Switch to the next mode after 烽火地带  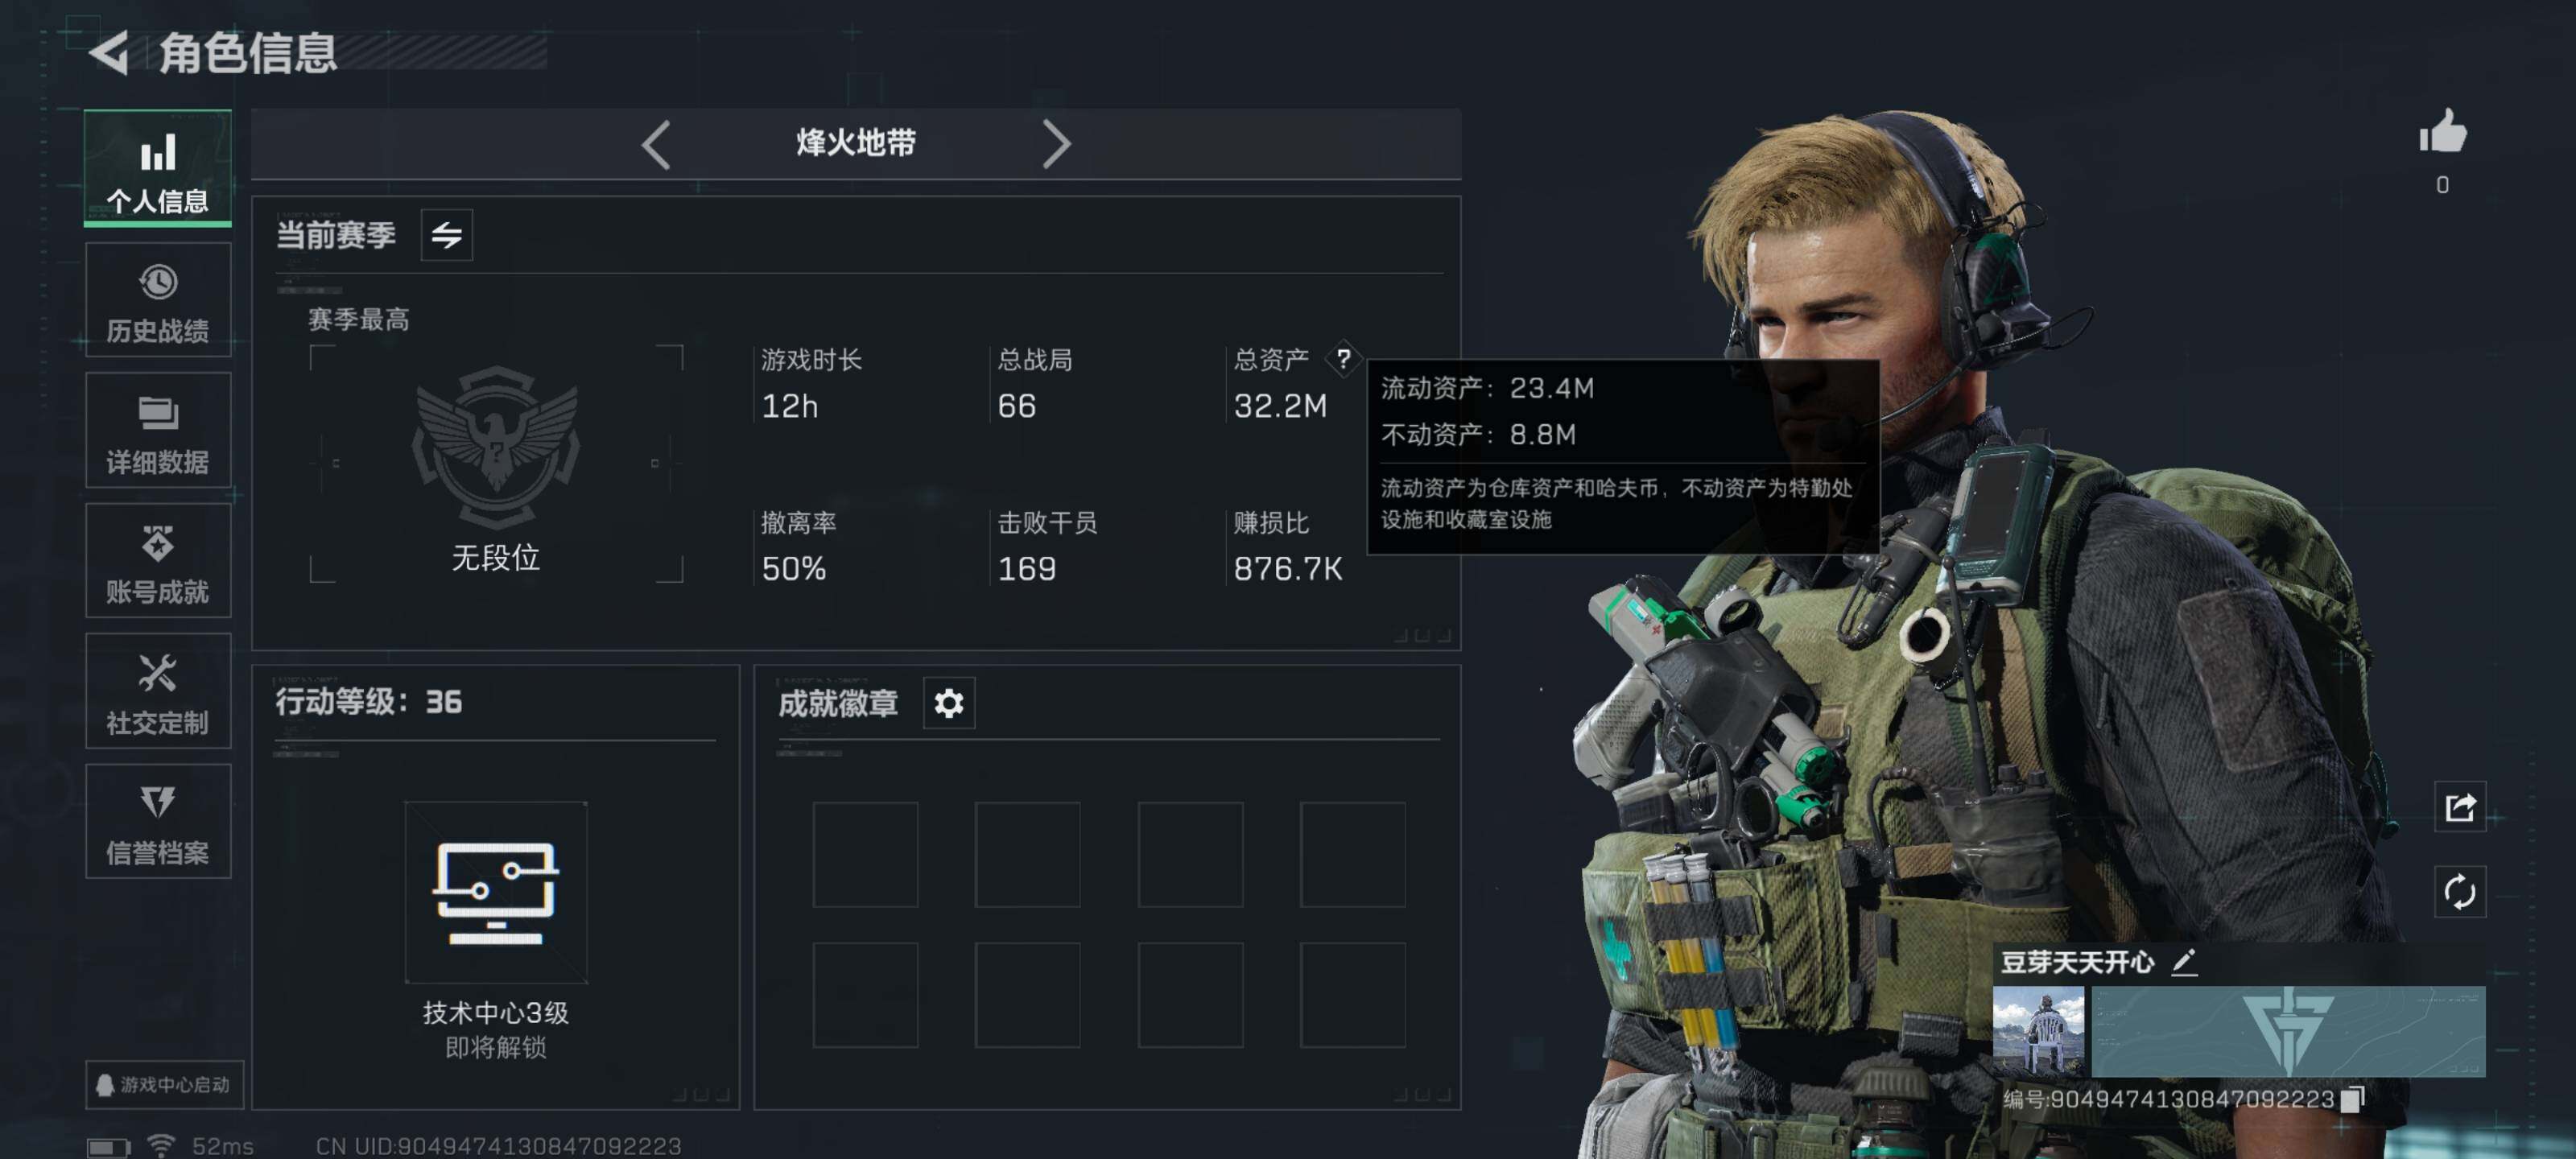coord(1056,145)
